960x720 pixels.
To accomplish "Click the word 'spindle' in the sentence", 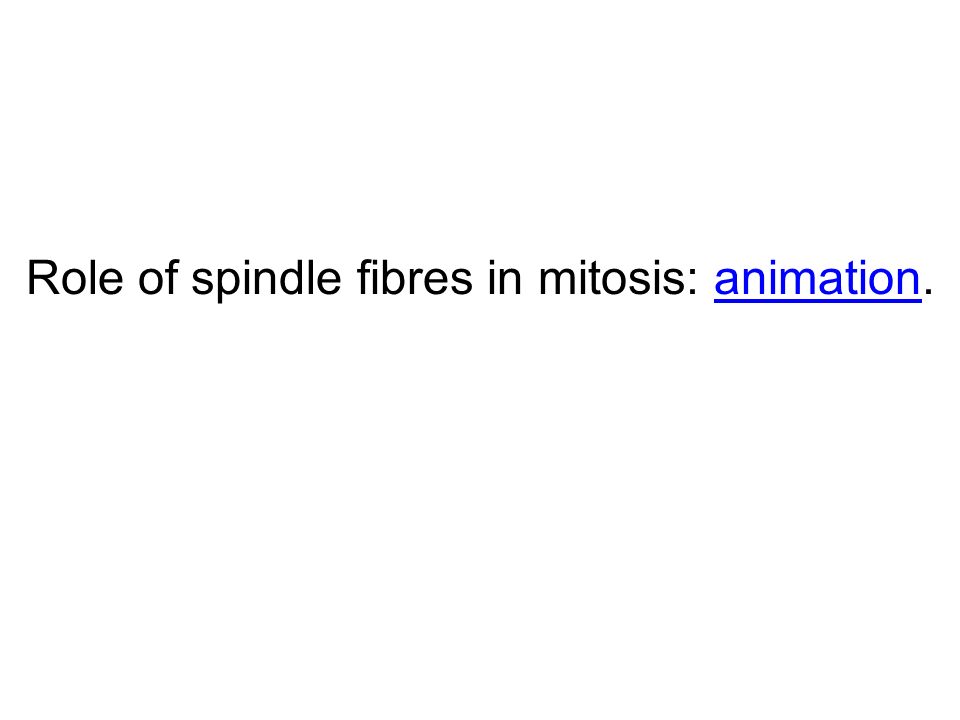I will pos(266,281).
